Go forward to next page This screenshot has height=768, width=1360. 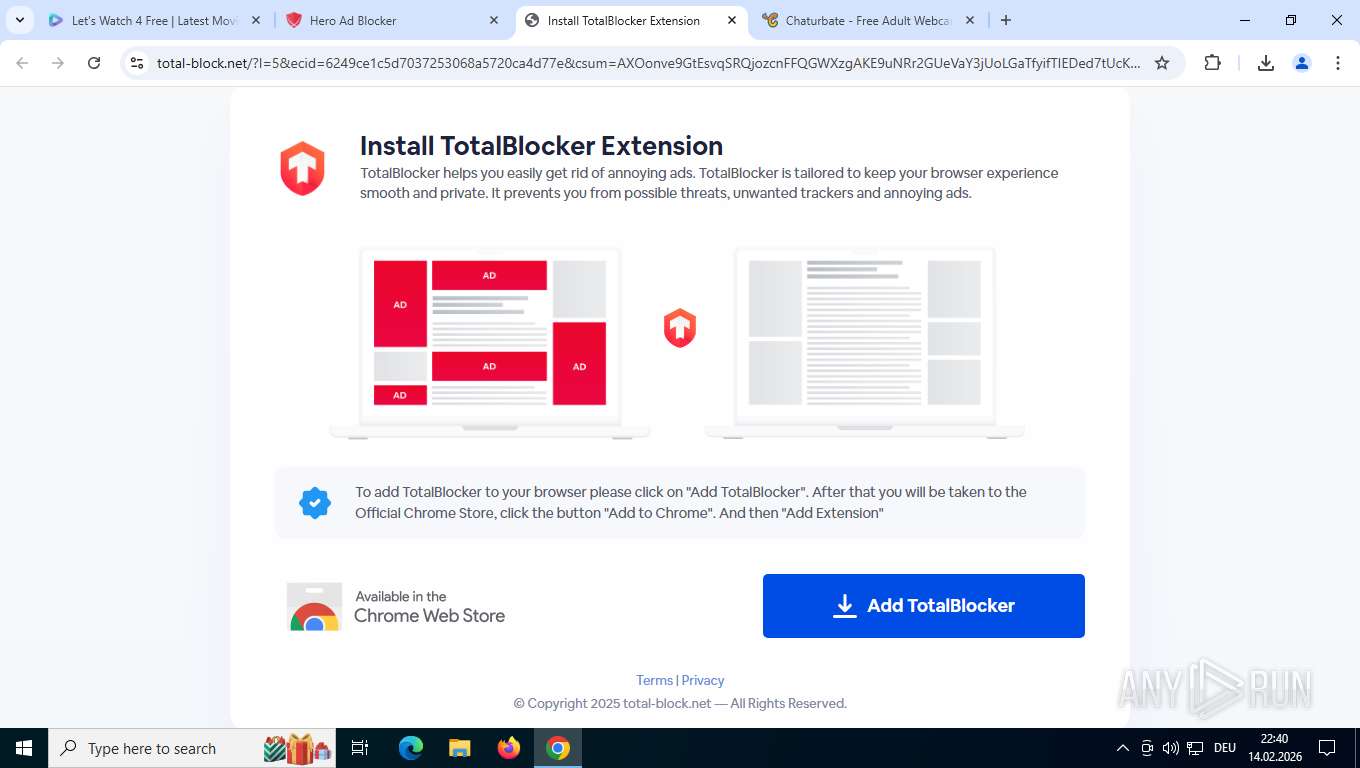(58, 63)
